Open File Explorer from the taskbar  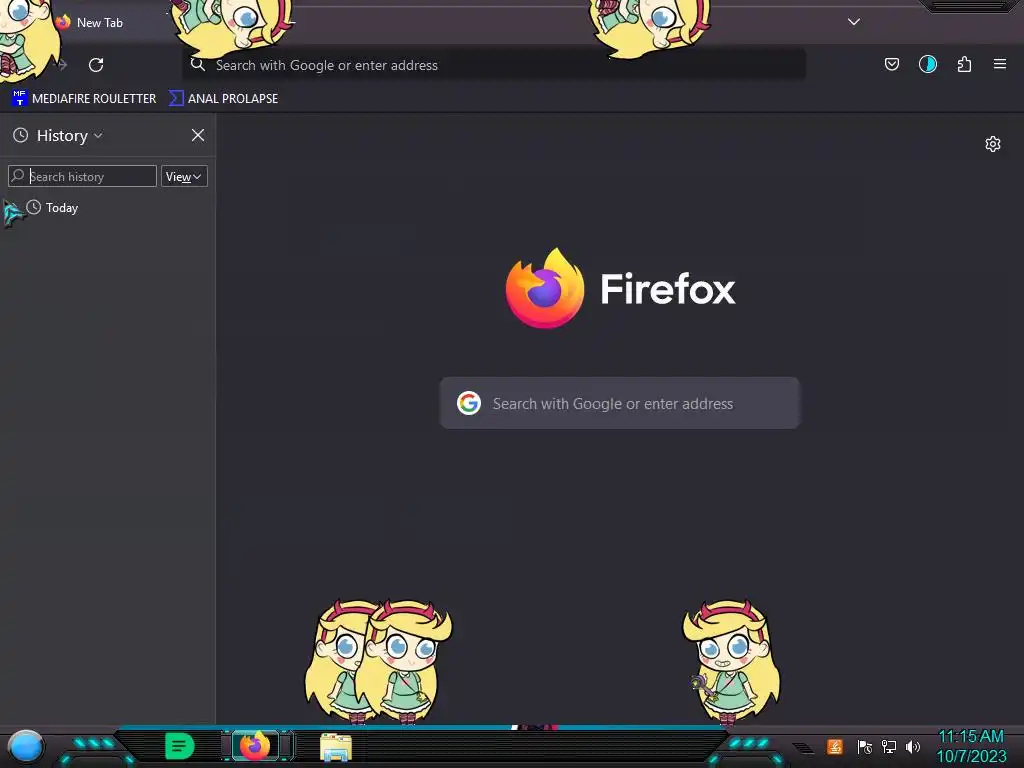tap(336, 747)
